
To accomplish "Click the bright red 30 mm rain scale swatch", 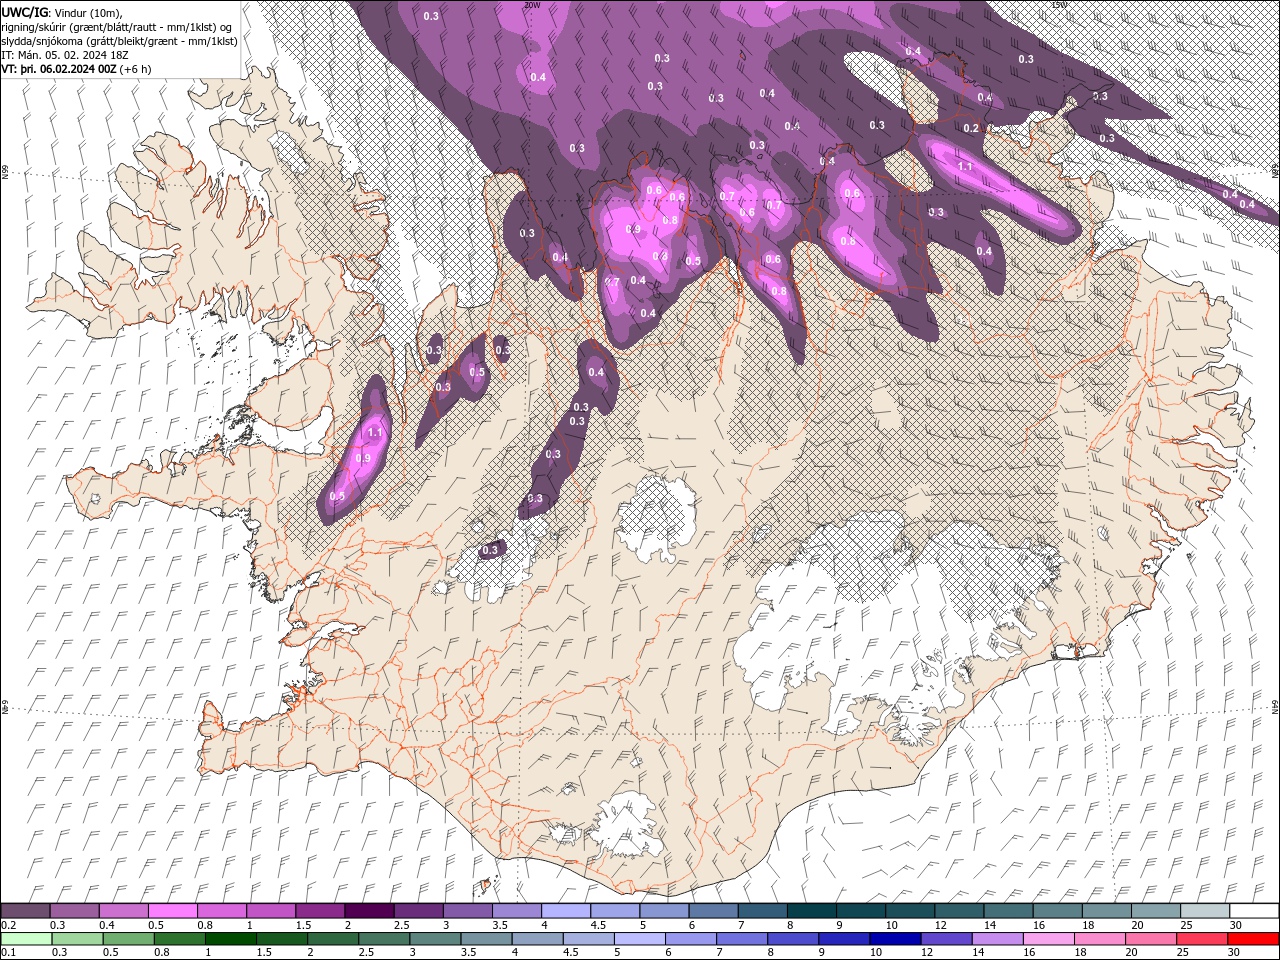I will click(1253, 939).
